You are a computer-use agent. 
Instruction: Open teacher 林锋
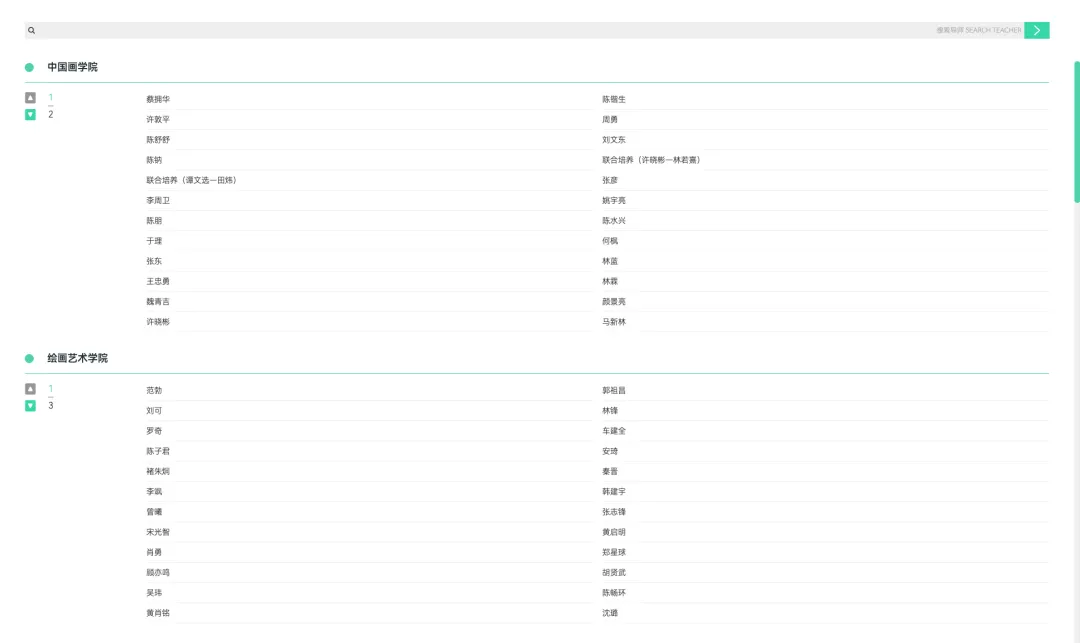[610, 410]
